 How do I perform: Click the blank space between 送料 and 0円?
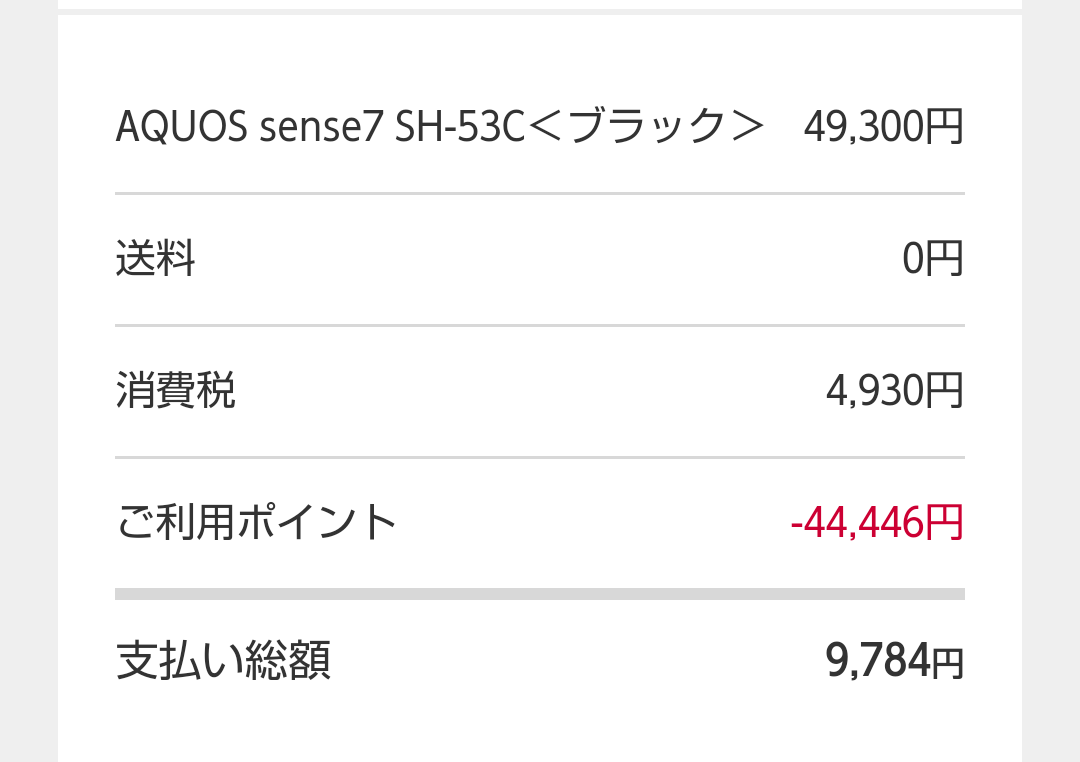[x=540, y=260]
